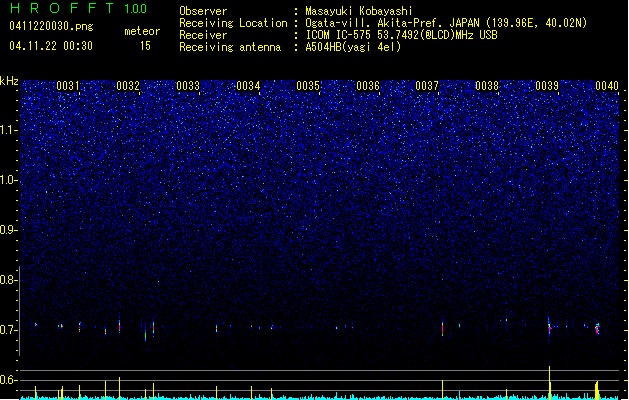The height and width of the screenshot is (400, 629).
Task: Select antenna value A504HB(yagi 4el)
Action: pos(353,47)
